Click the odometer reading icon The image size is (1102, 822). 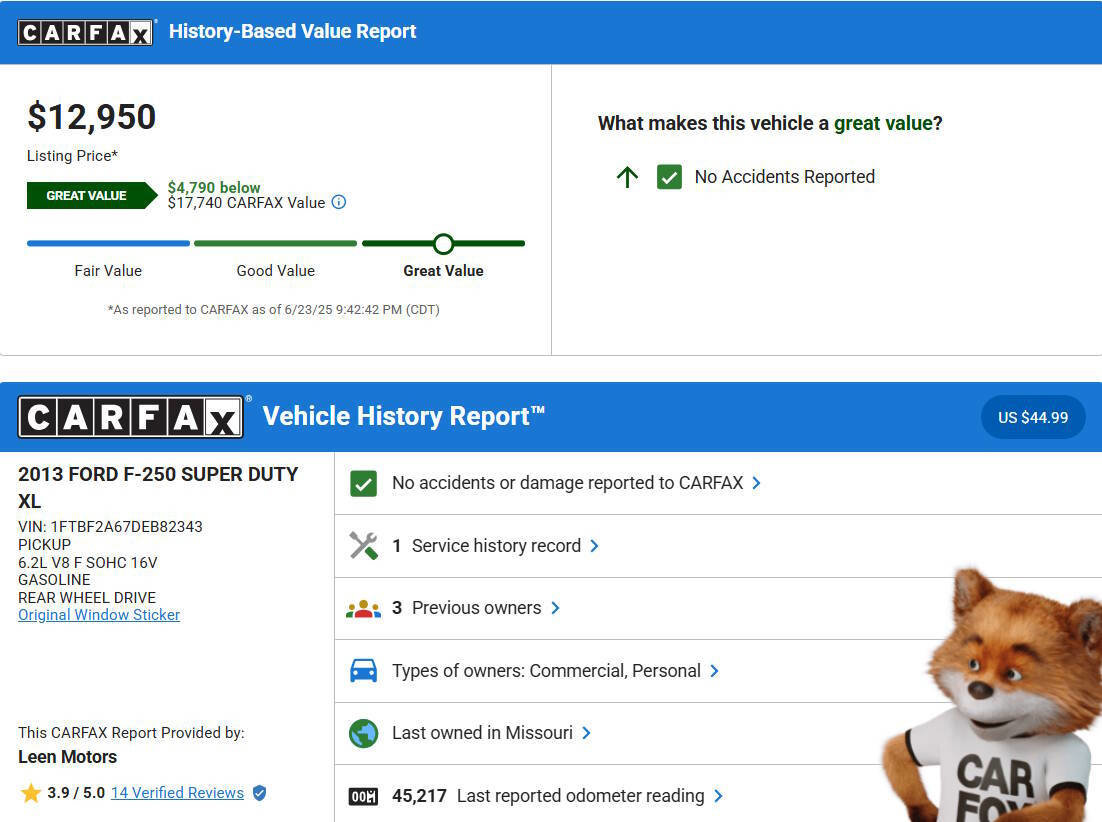tap(363, 796)
